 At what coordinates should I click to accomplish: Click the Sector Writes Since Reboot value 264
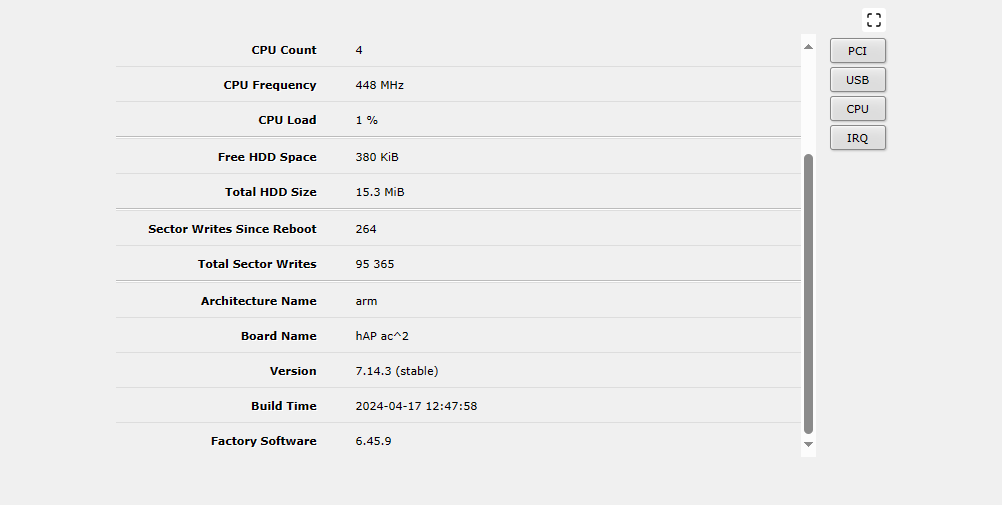coord(366,229)
